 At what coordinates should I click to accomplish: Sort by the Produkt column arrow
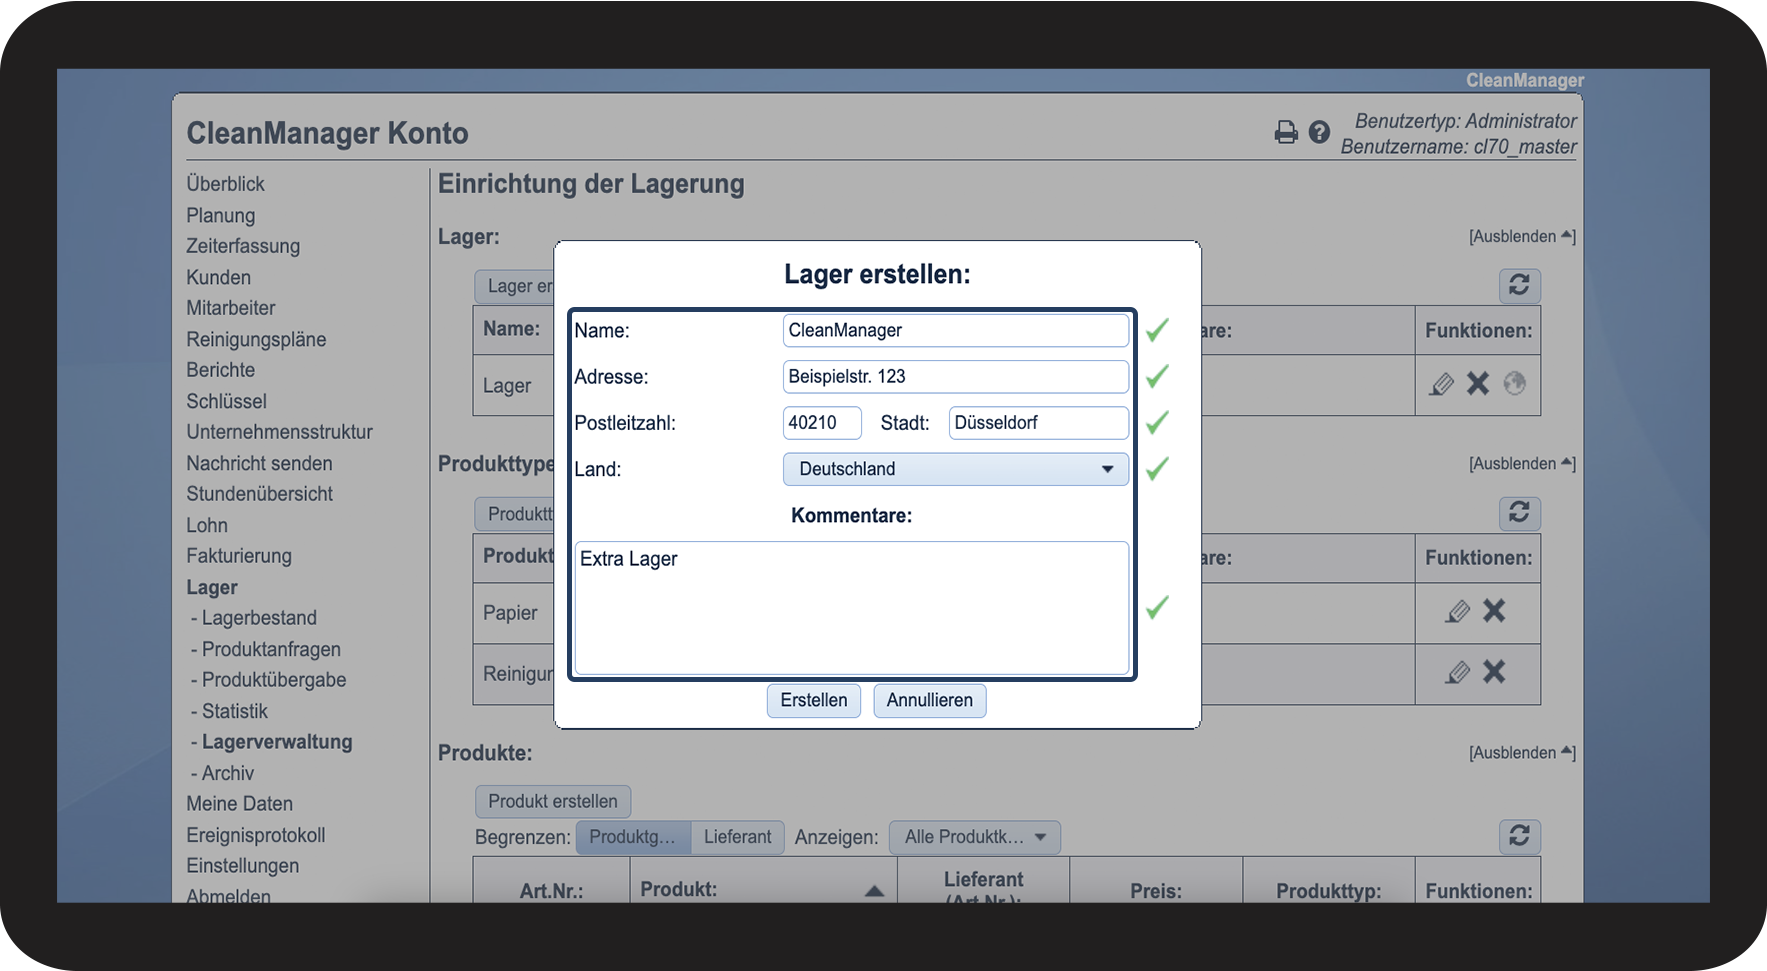tap(874, 891)
